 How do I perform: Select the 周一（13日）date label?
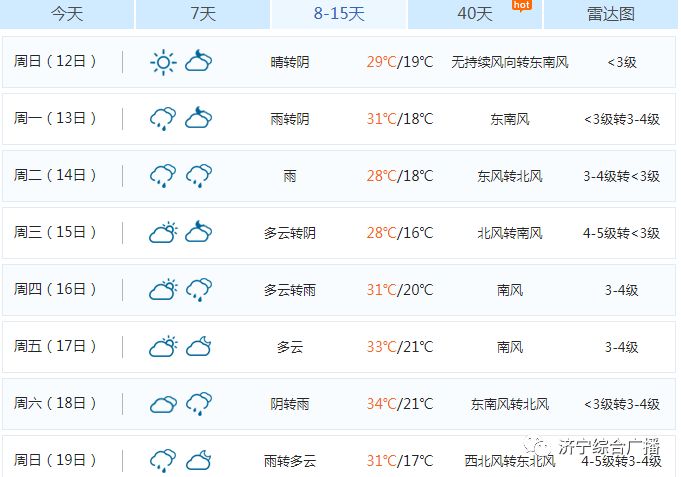click(56, 119)
